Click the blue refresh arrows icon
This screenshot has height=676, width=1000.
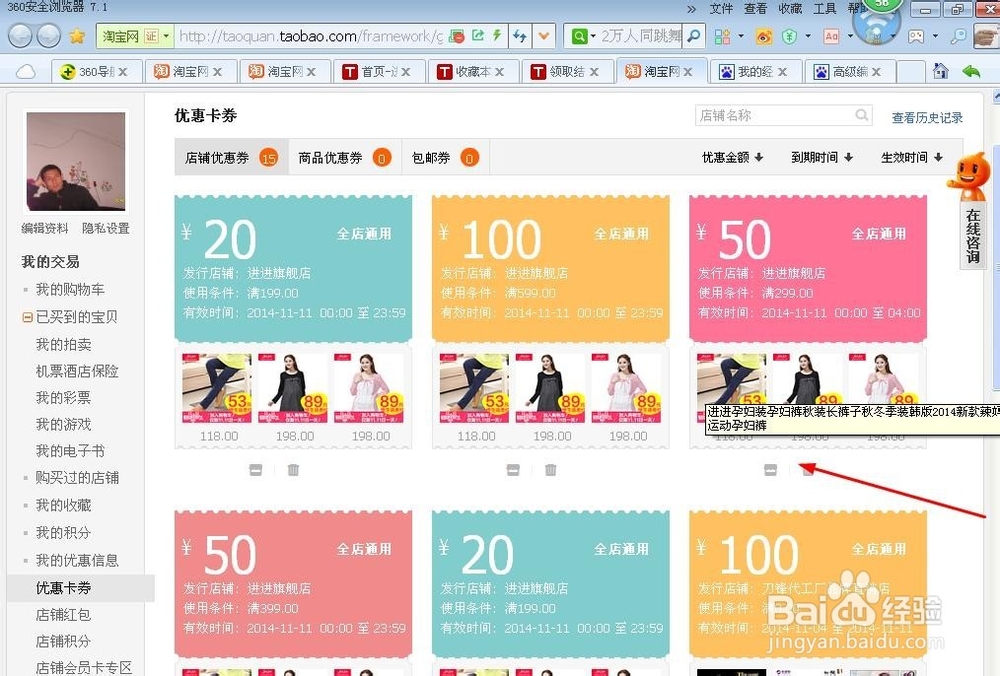tap(520, 36)
